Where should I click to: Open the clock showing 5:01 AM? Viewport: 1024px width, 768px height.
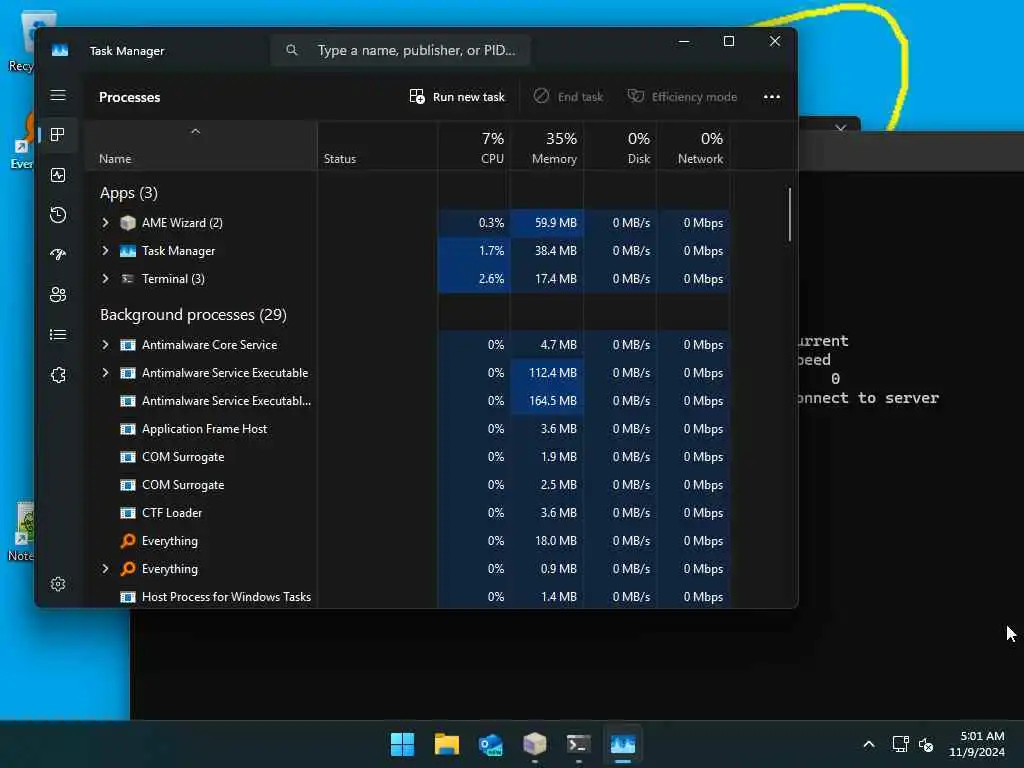977,744
